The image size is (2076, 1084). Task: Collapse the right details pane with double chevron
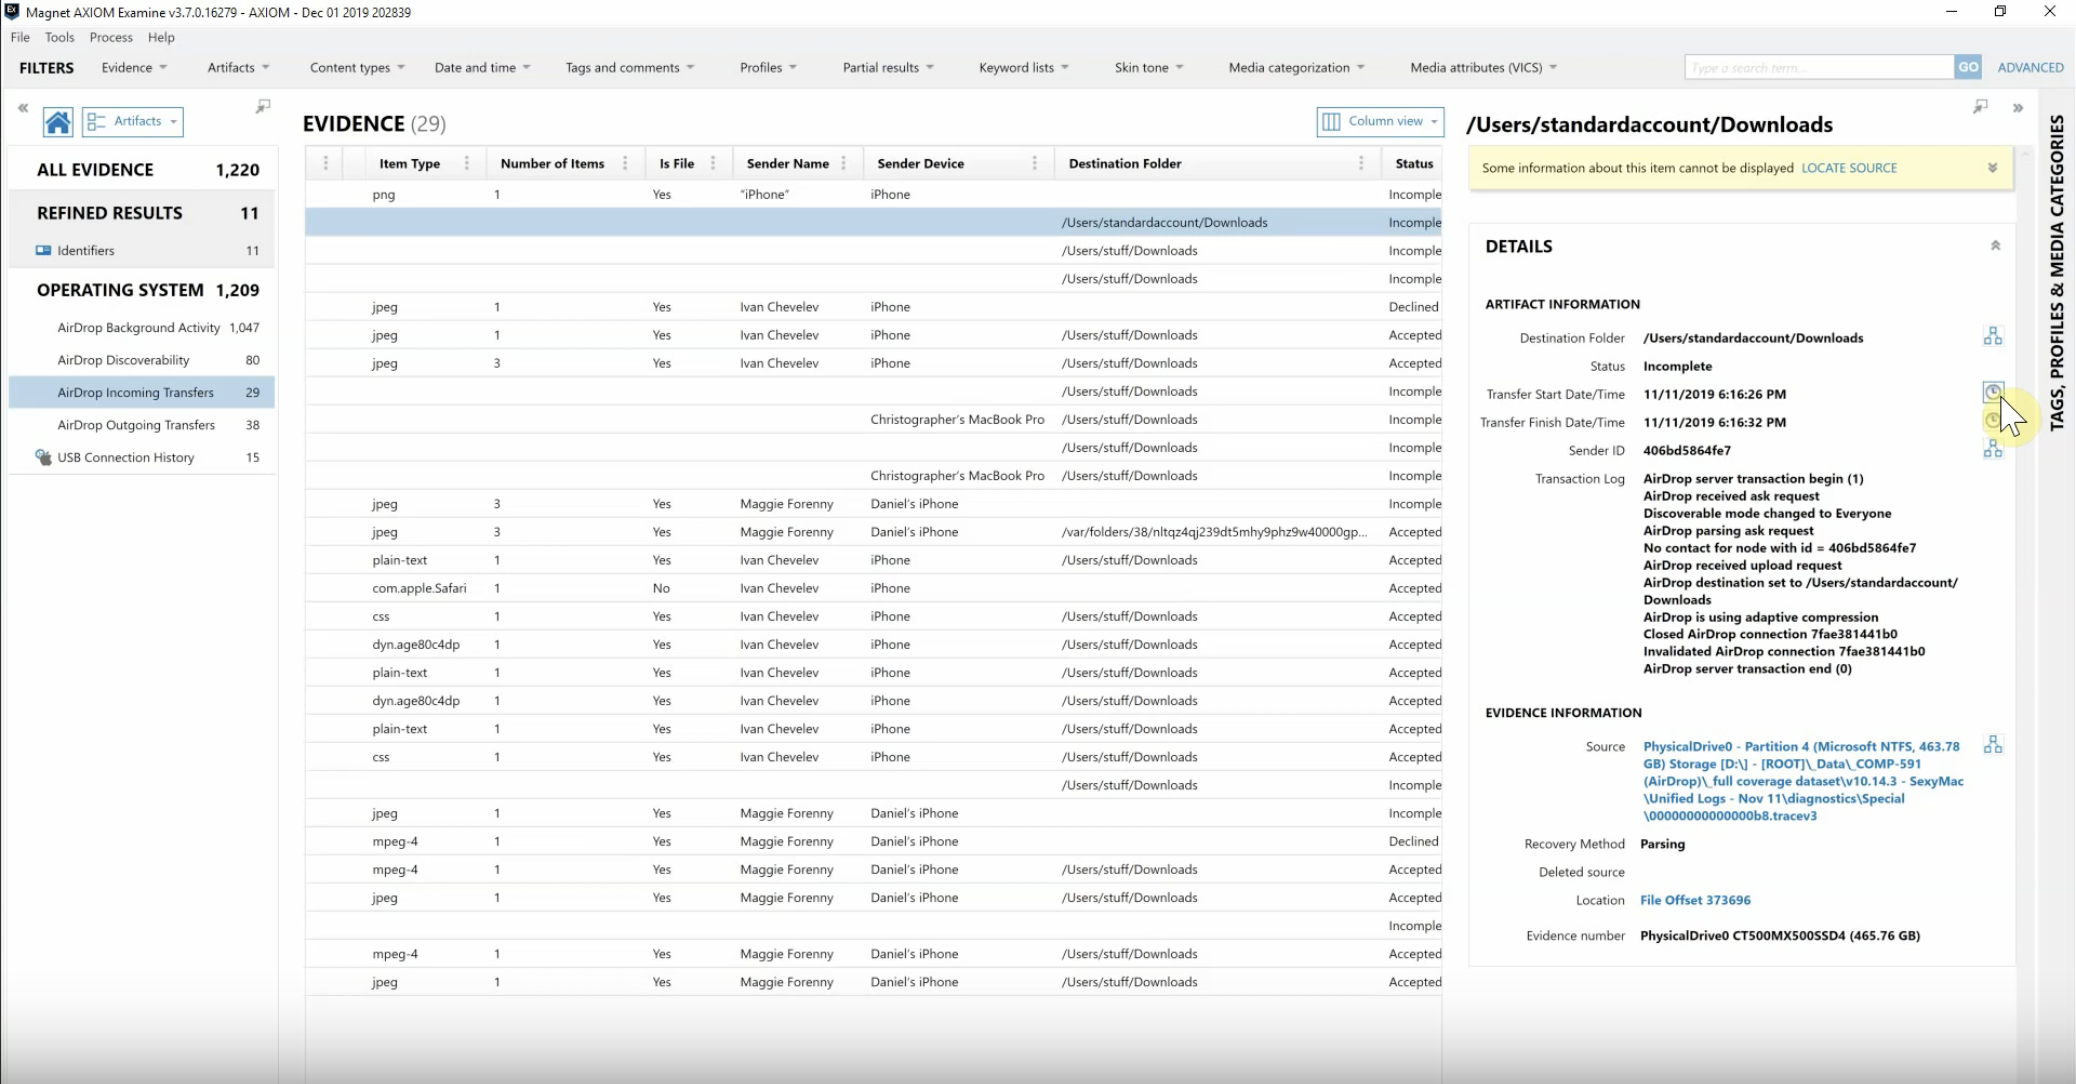point(2018,108)
